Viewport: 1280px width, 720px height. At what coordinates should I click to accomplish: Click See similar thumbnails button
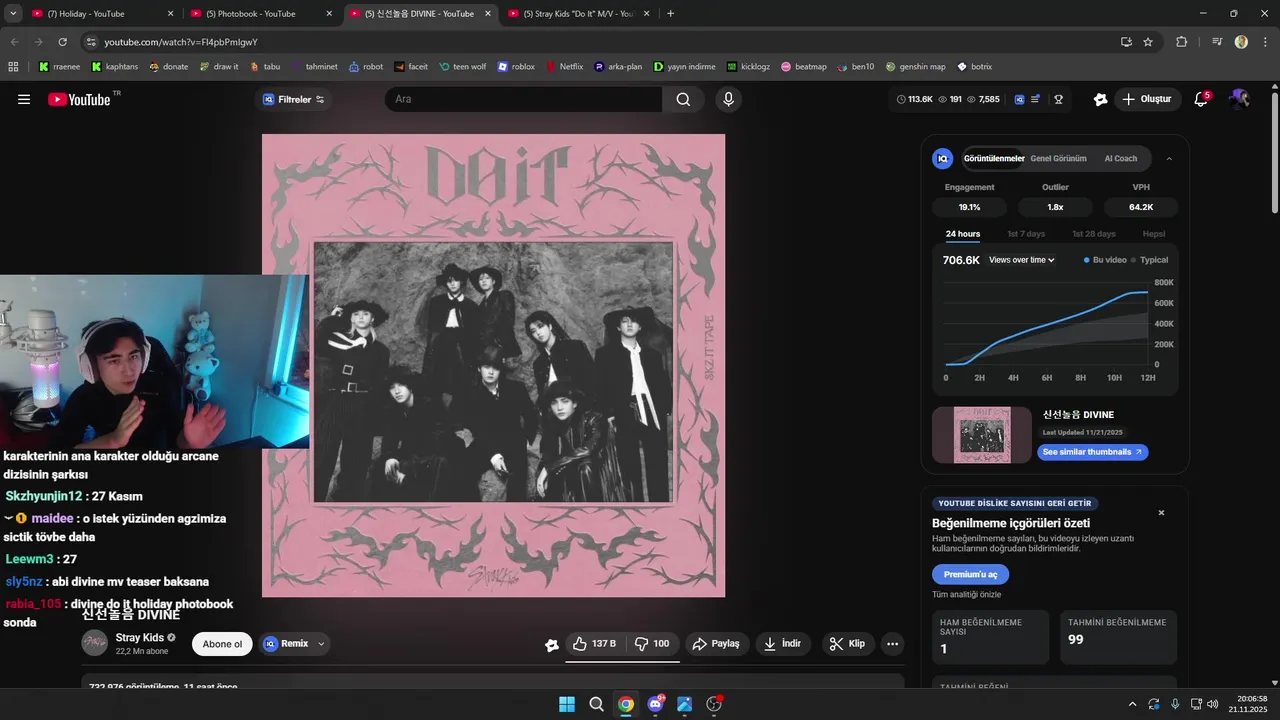1091,452
